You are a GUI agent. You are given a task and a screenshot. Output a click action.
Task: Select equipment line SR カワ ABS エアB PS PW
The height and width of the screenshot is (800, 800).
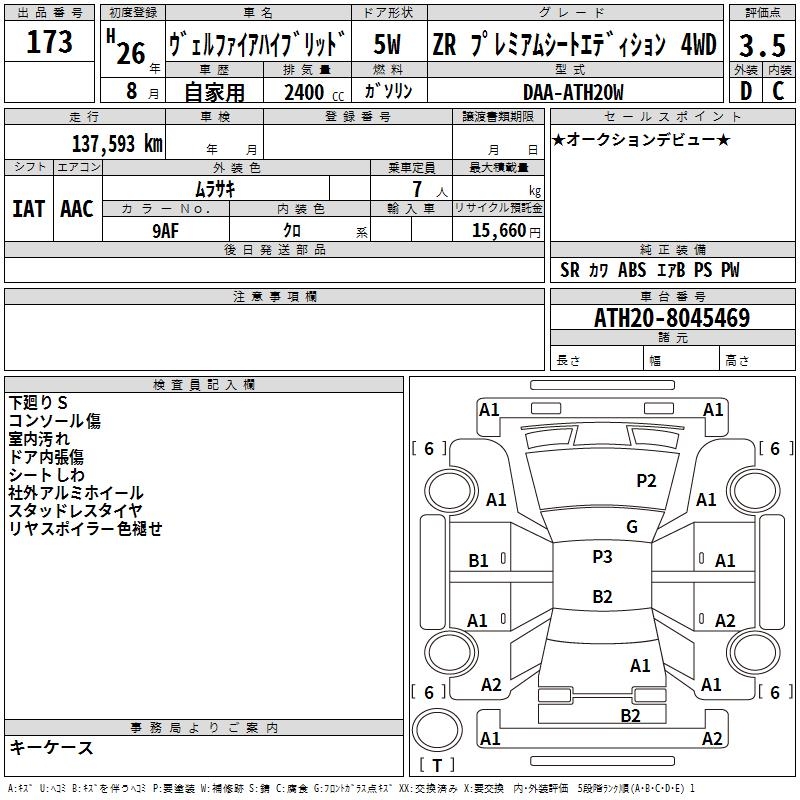point(649,270)
